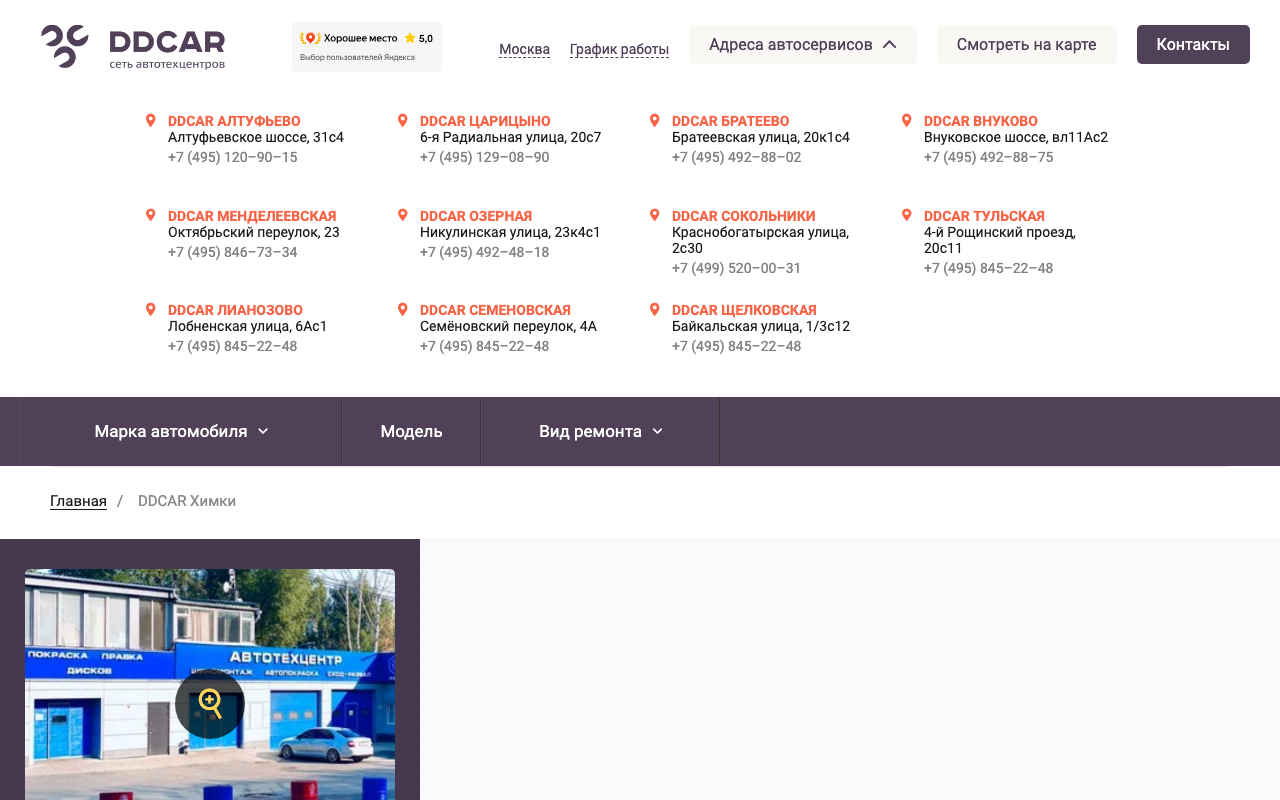Viewport: 1280px width, 800px height.
Task: Call Сокольники number +7 (499) 520–00–31
Action: (737, 268)
